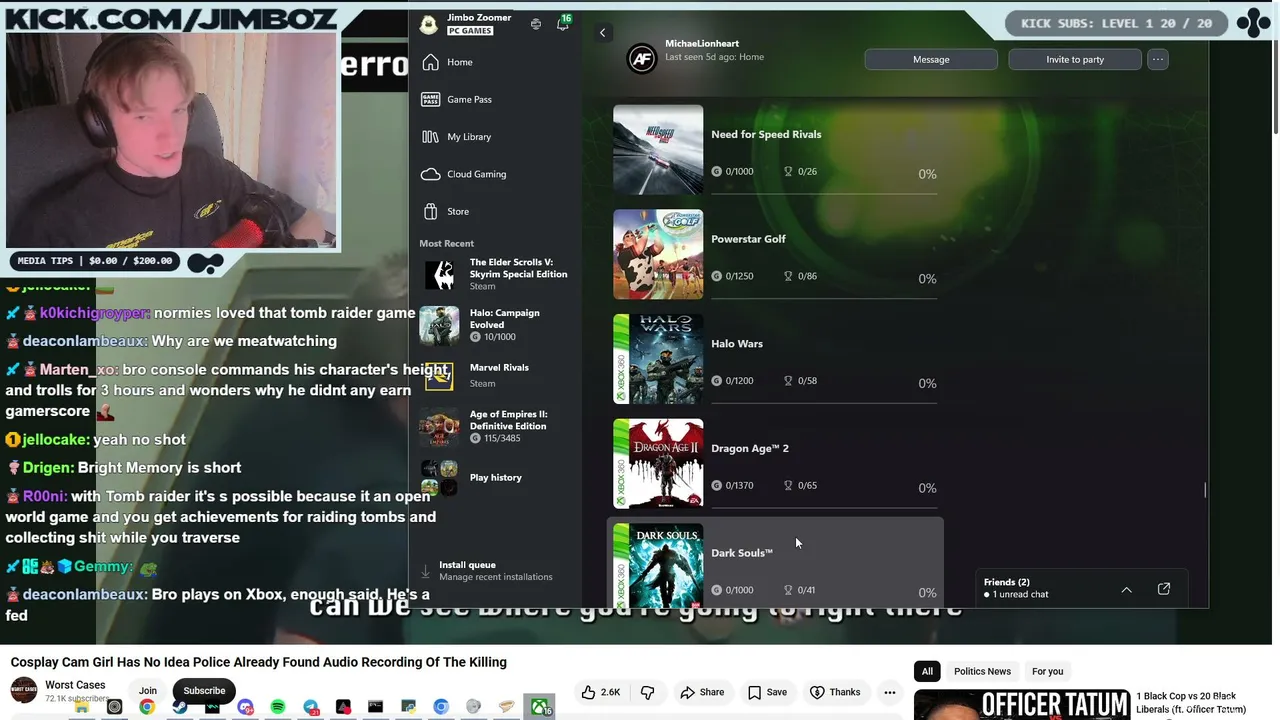Select the For you chip

[1047, 671]
